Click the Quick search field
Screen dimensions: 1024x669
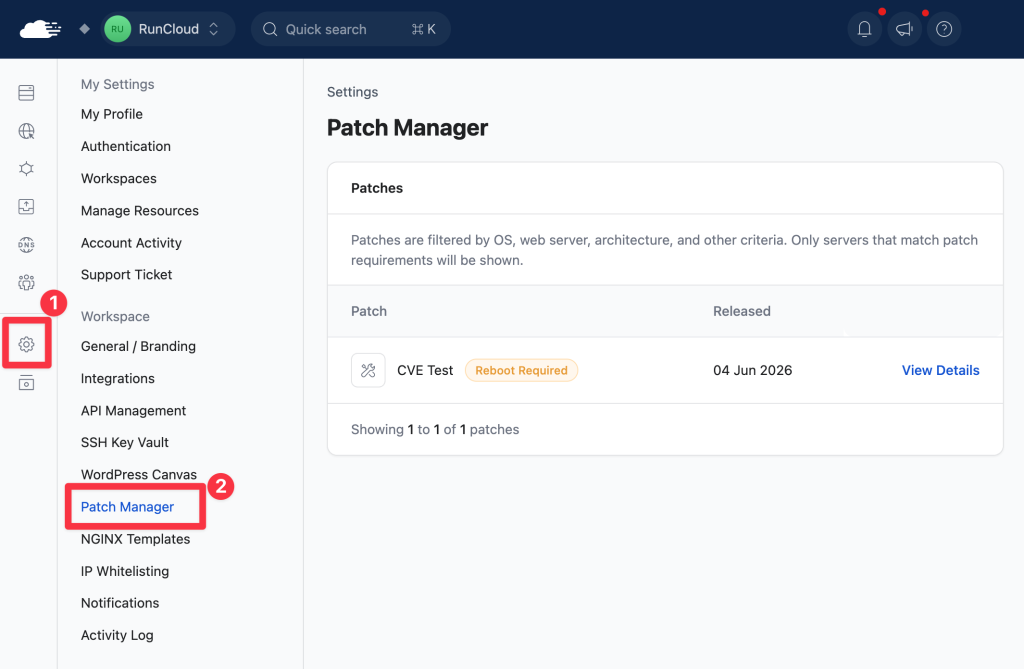(x=351, y=29)
